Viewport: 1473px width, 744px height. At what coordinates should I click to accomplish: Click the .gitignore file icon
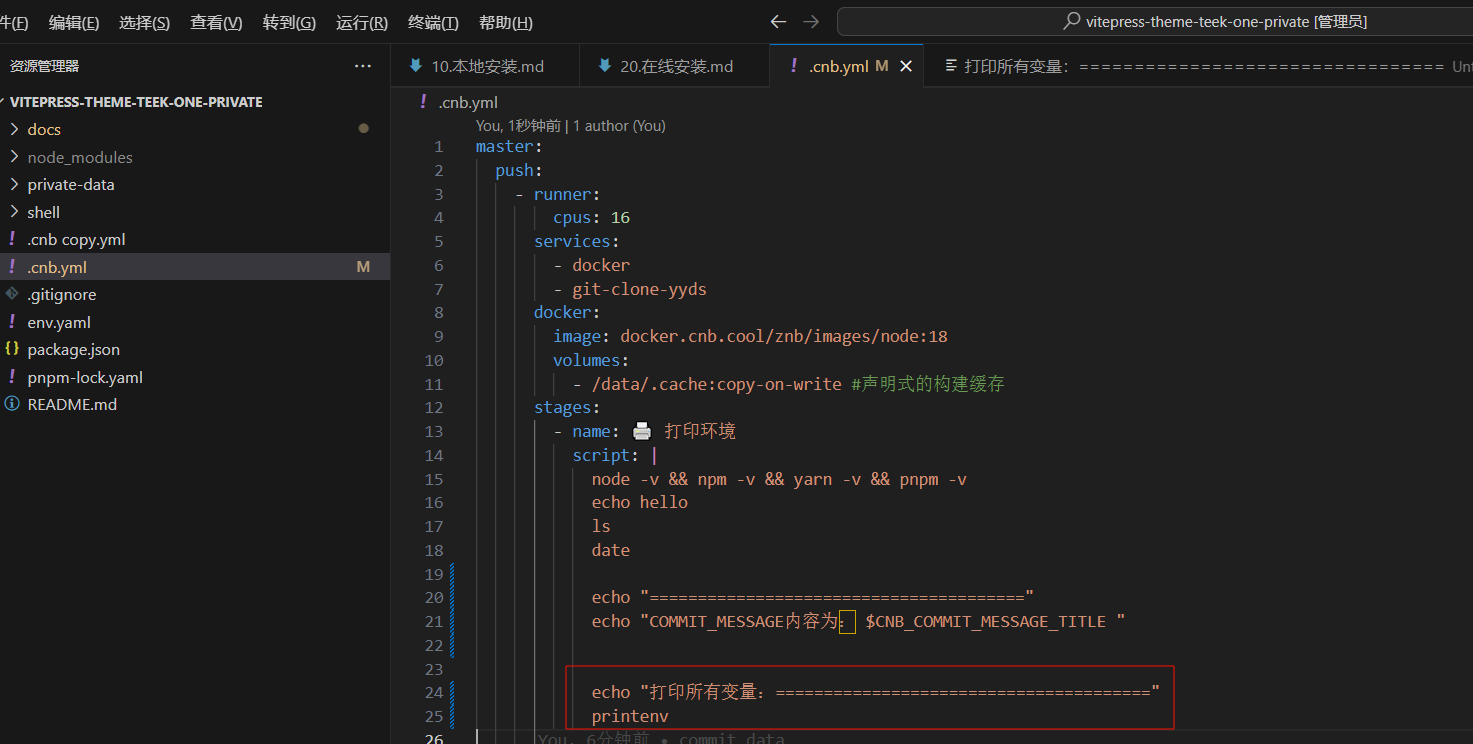point(12,295)
